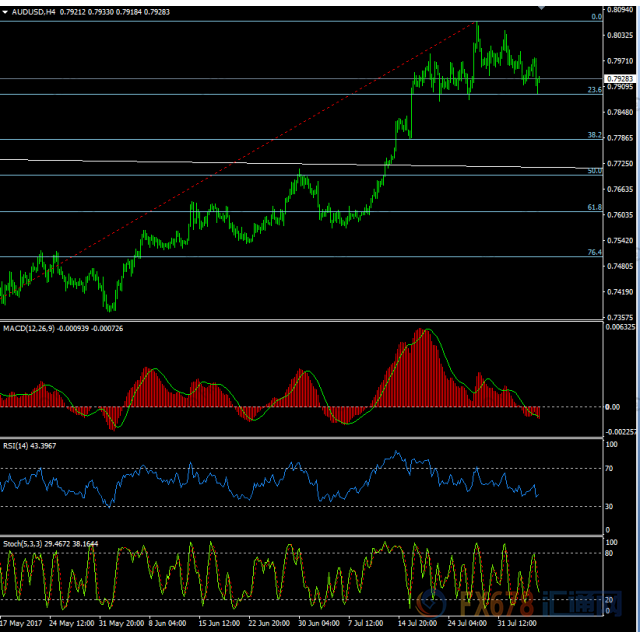Select the current price tag 0.79283

pos(620,78)
